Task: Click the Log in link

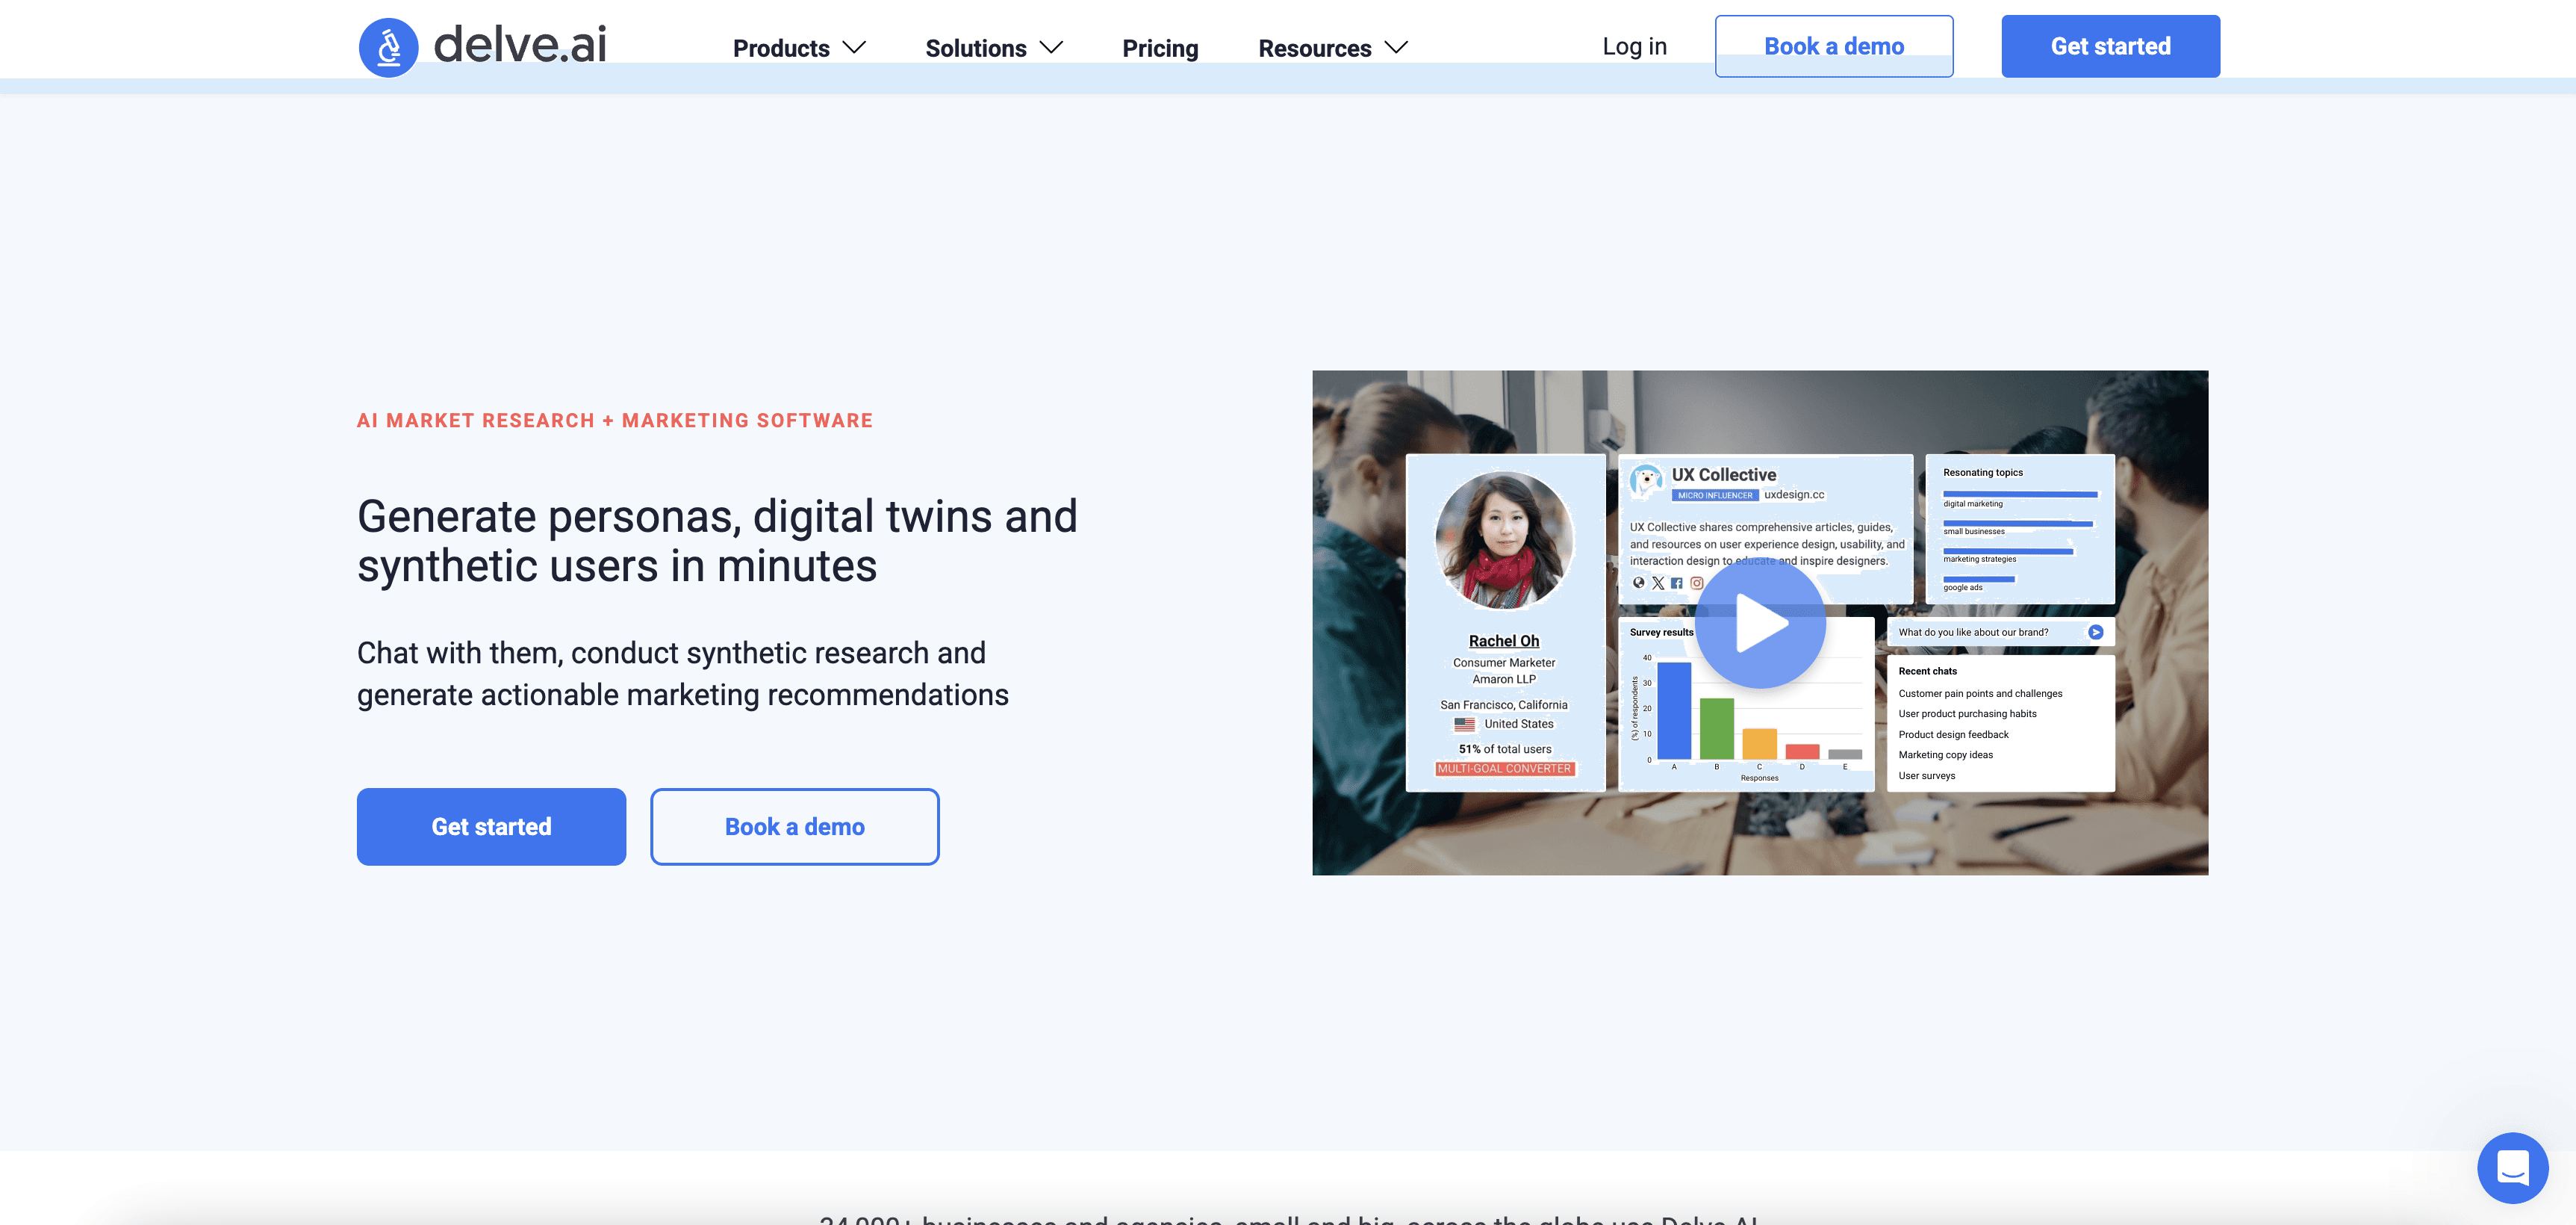Action: (1634, 46)
